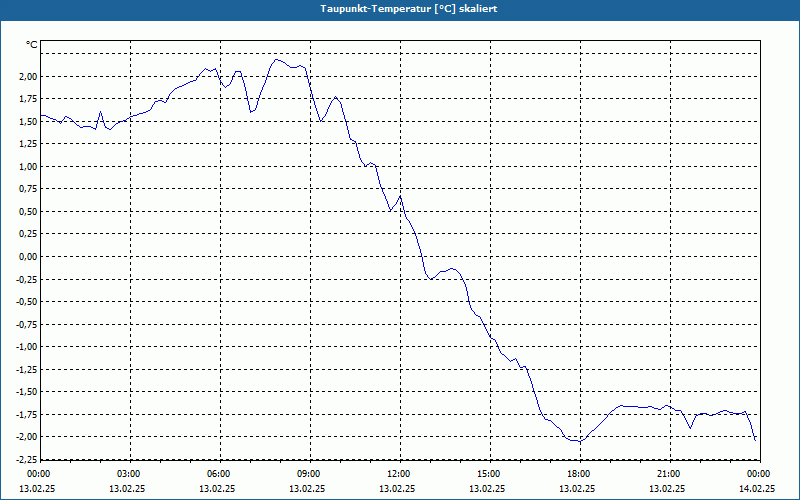This screenshot has width=800, height=500.
Task: Select the -1,00 y-axis label
Action: click(28, 346)
